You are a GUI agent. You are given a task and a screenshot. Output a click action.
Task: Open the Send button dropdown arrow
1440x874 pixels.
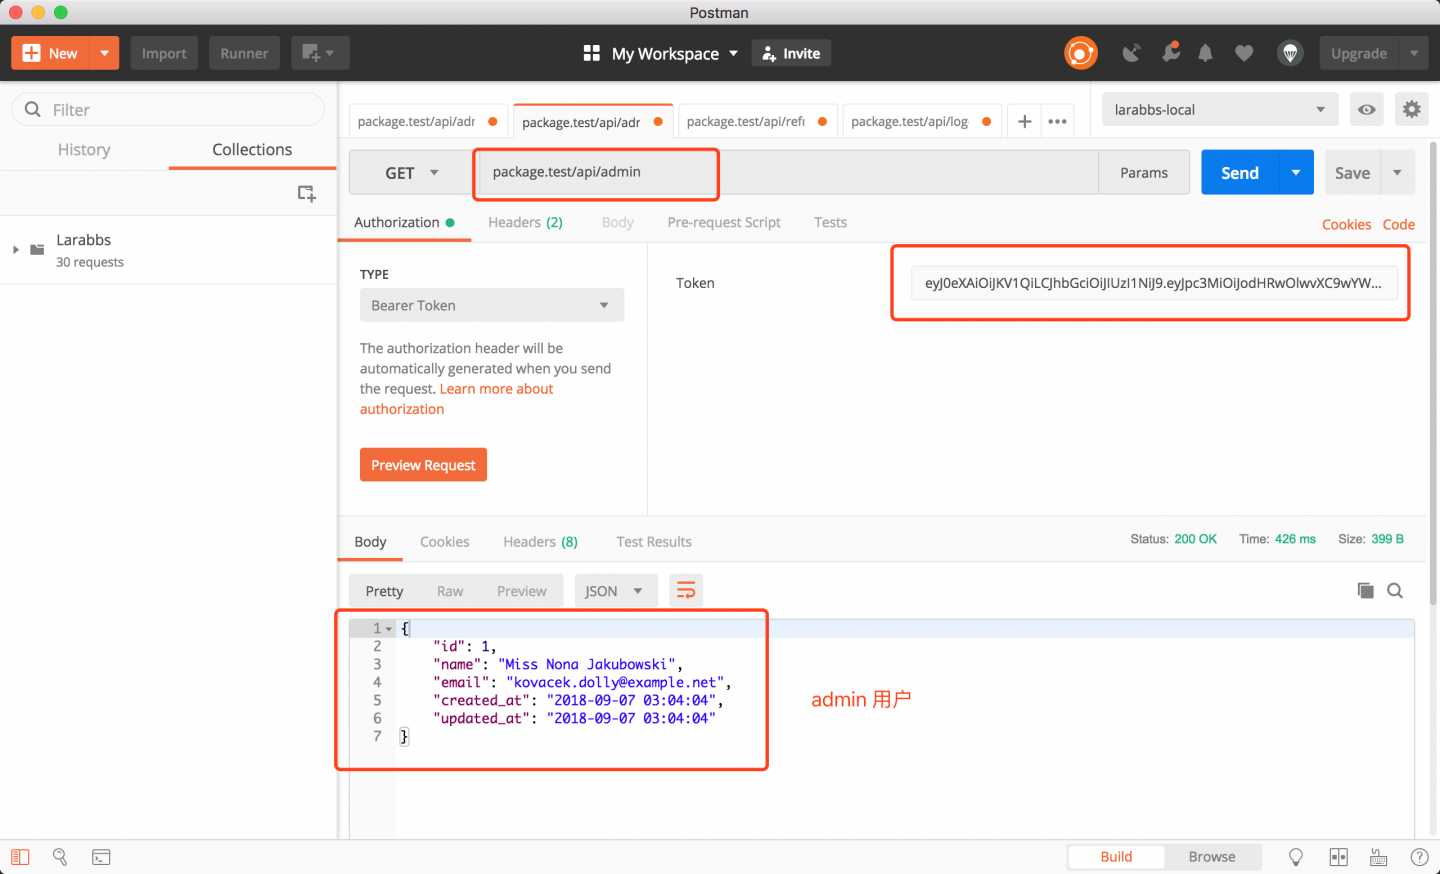point(1296,172)
